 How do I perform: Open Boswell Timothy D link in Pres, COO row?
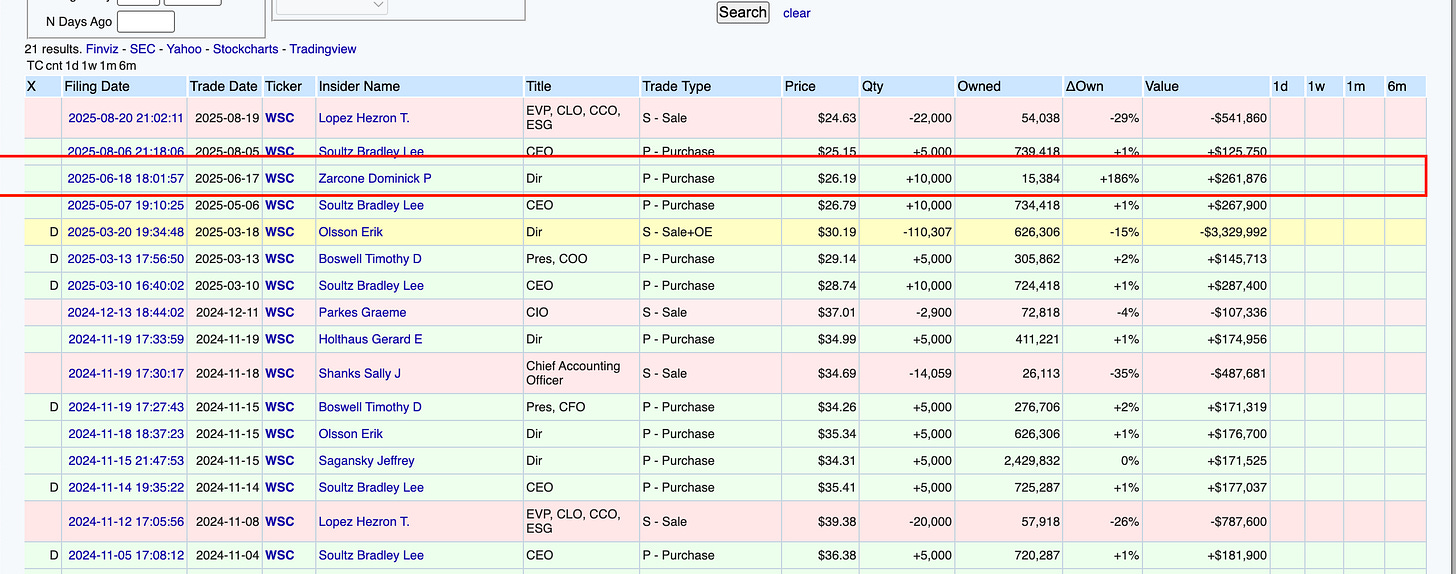click(371, 259)
